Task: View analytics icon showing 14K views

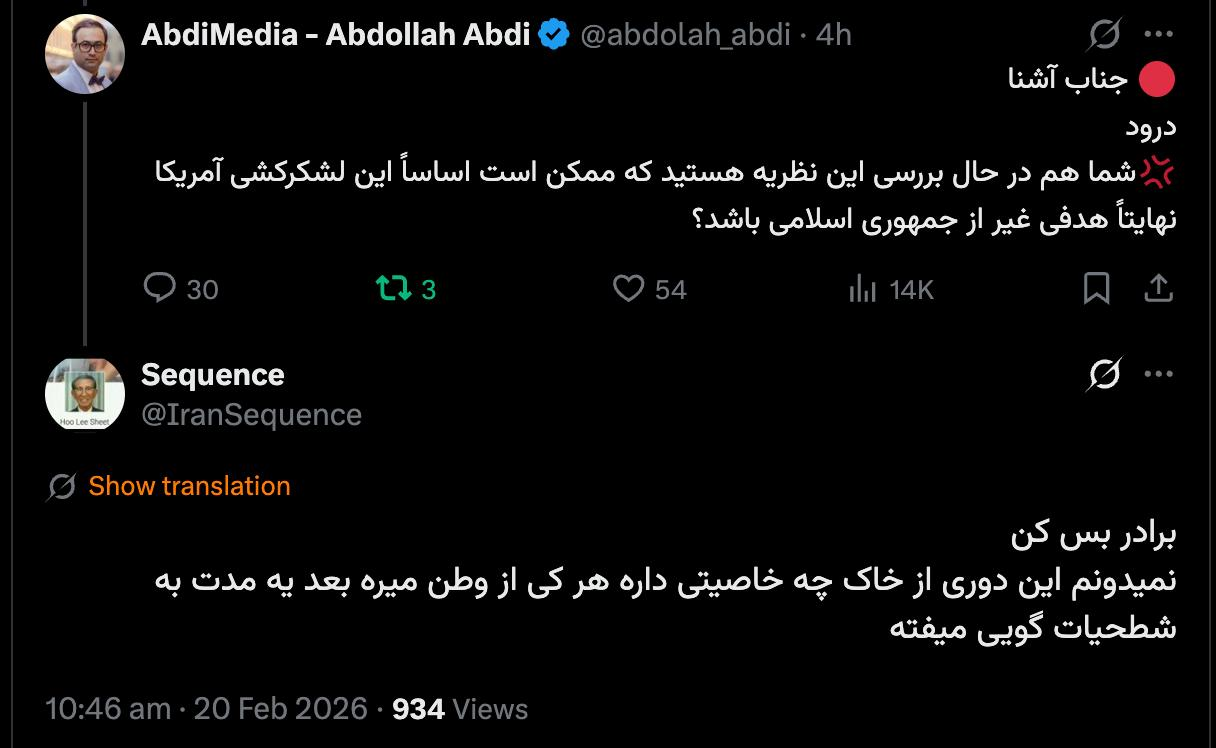Action: click(x=862, y=289)
